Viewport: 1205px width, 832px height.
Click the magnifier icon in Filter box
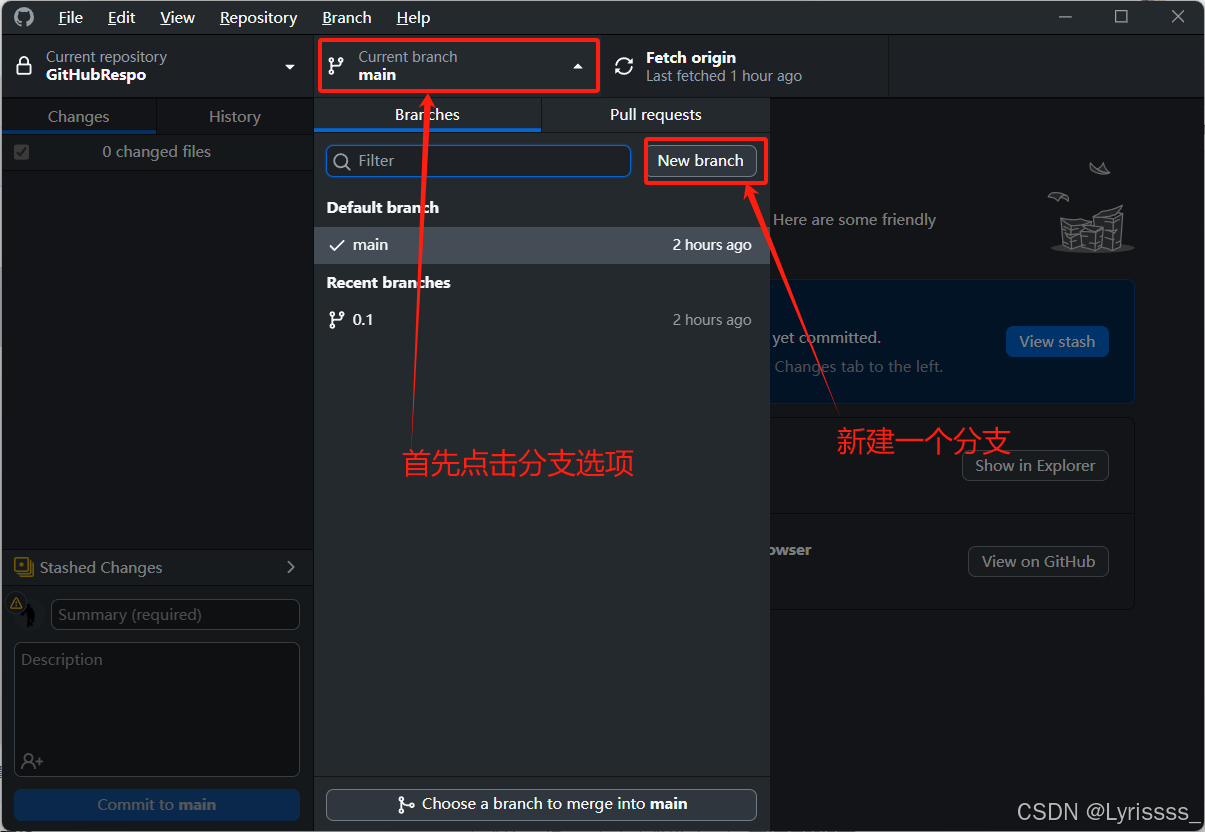[x=343, y=161]
